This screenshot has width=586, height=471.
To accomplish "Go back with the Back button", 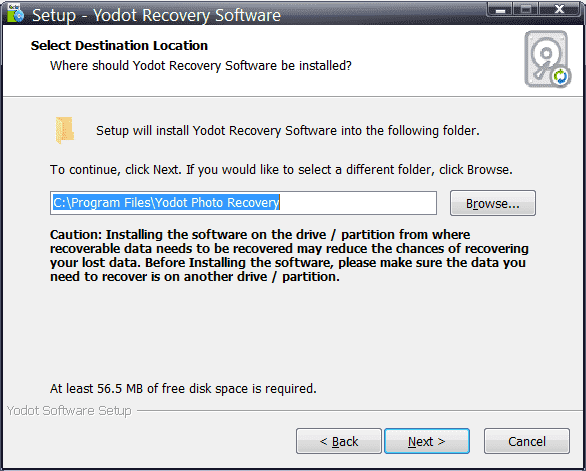I will click(x=339, y=441).
